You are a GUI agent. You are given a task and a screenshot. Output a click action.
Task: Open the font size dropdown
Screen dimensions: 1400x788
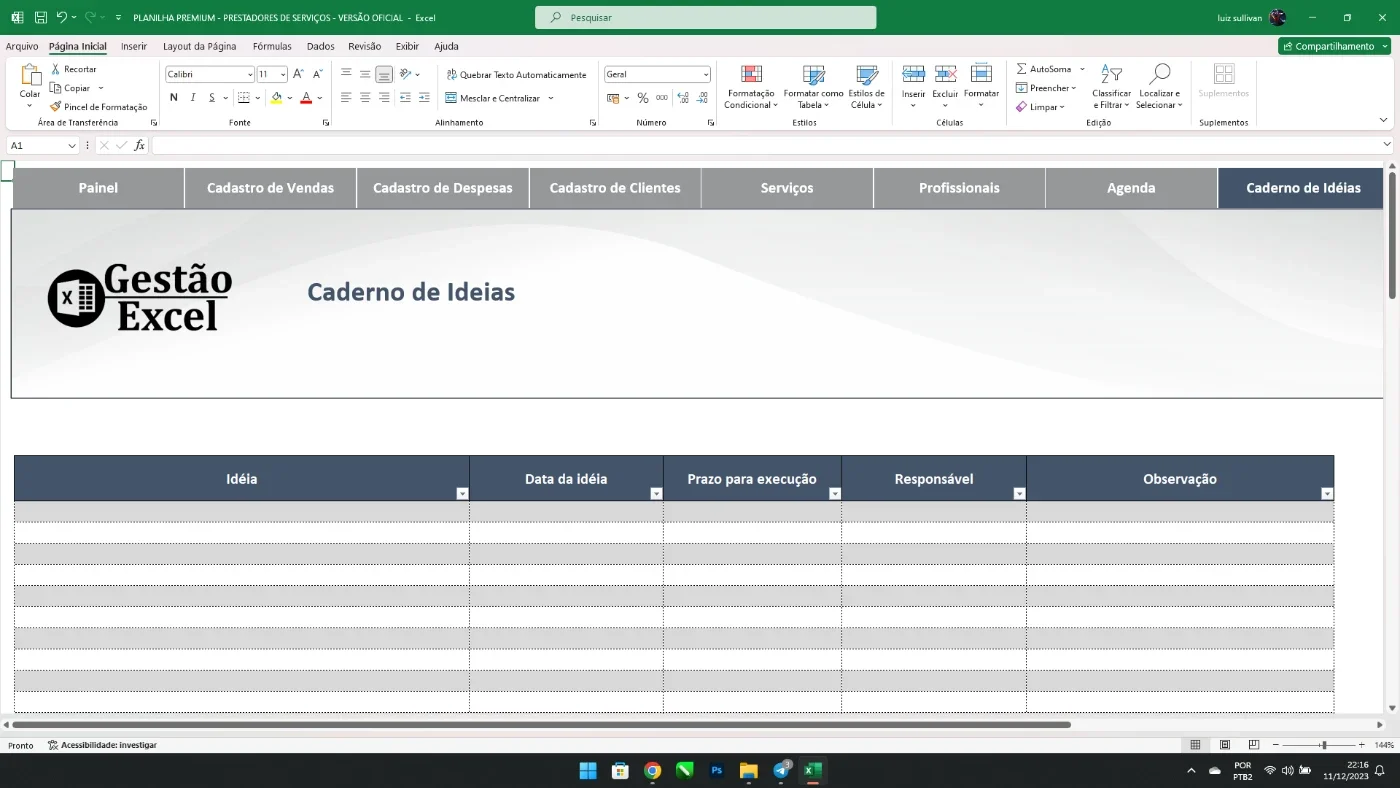283,75
